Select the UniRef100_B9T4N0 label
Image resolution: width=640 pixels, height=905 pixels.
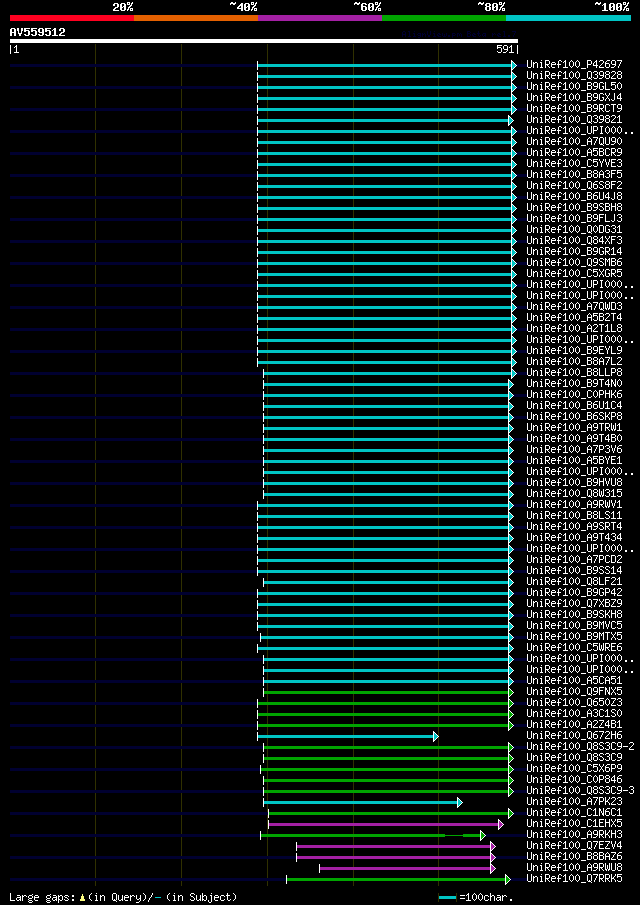click(574, 383)
